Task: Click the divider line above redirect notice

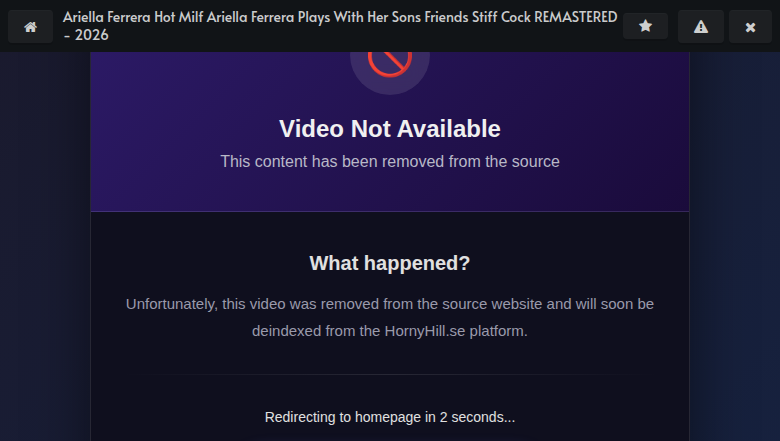Action: tap(390, 374)
